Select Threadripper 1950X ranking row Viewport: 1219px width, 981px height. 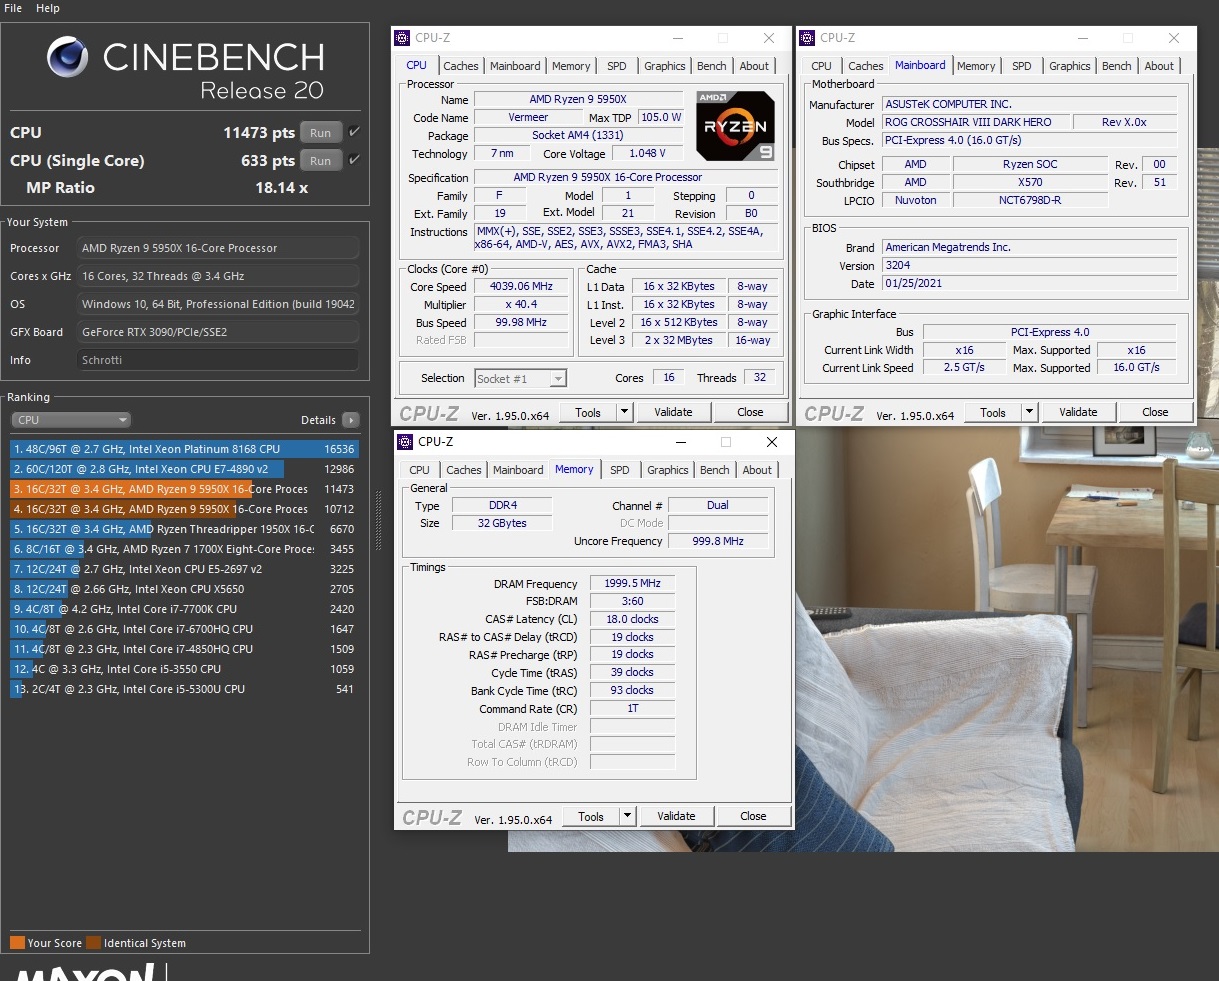[184, 529]
